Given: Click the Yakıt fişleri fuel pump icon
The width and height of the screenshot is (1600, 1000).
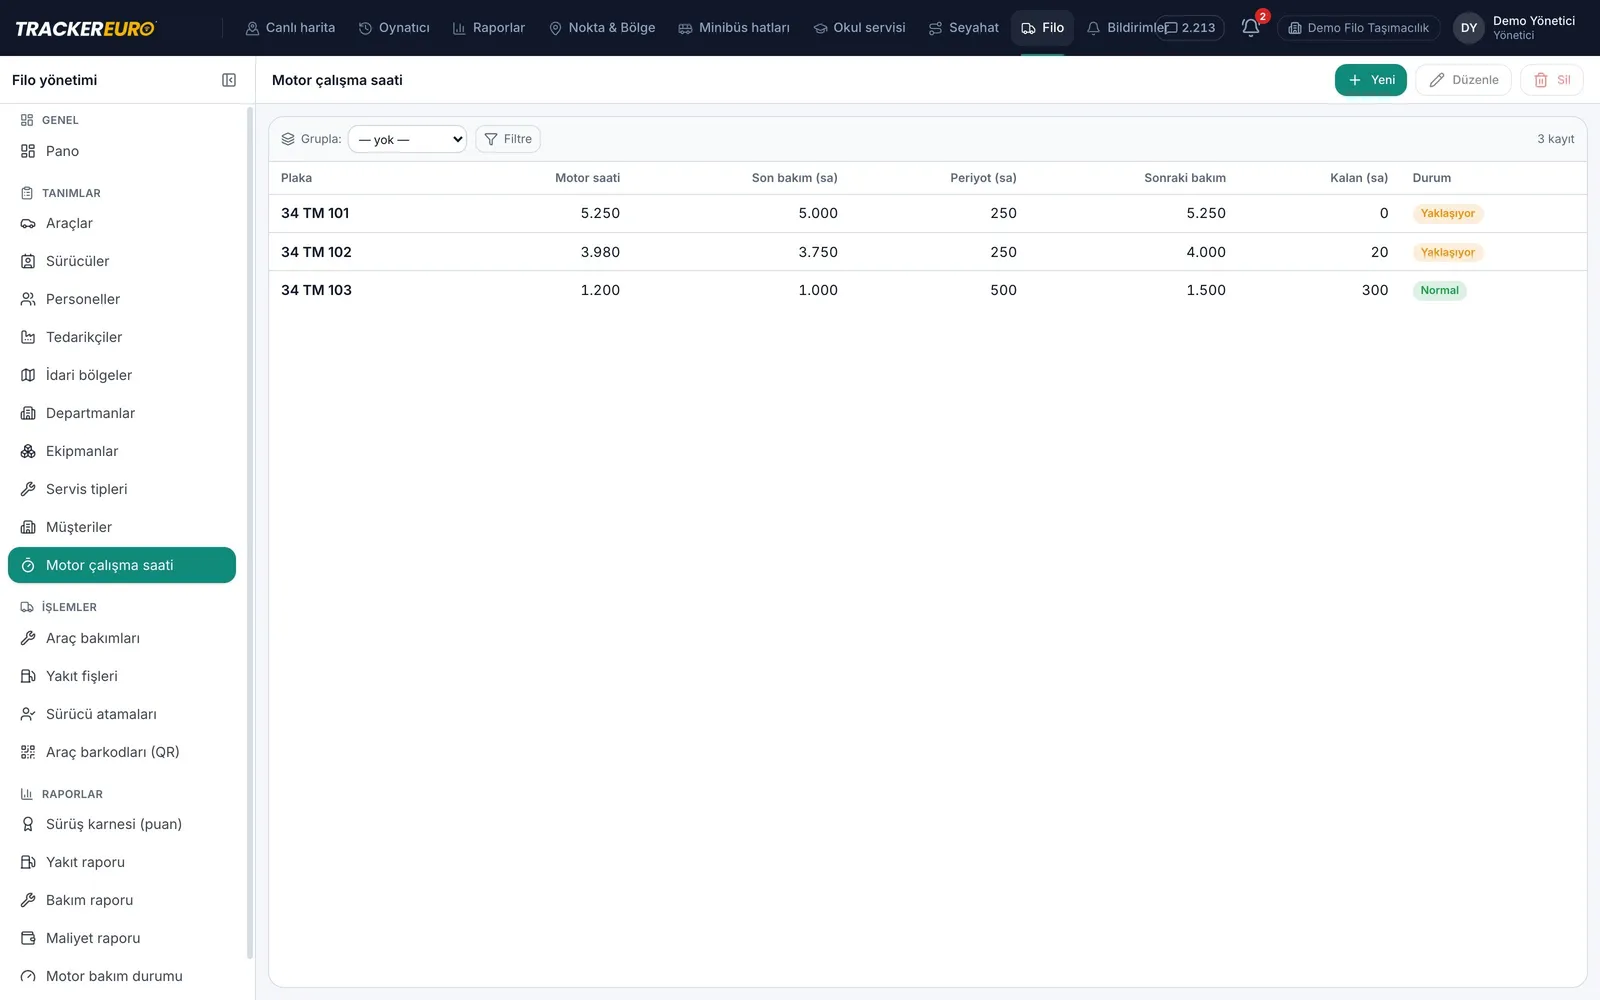Looking at the screenshot, I should pyautogui.click(x=28, y=676).
